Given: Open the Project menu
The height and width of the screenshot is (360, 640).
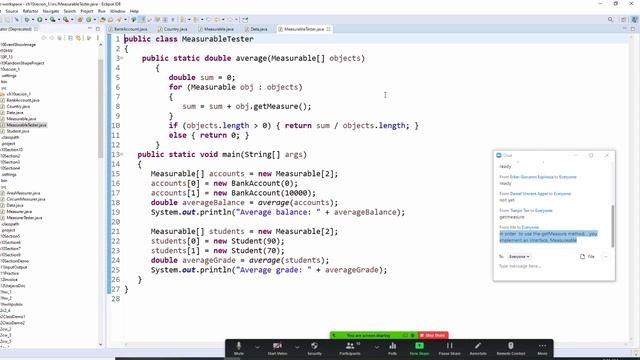Looking at the screenshot, I should (x=87, y=11).
